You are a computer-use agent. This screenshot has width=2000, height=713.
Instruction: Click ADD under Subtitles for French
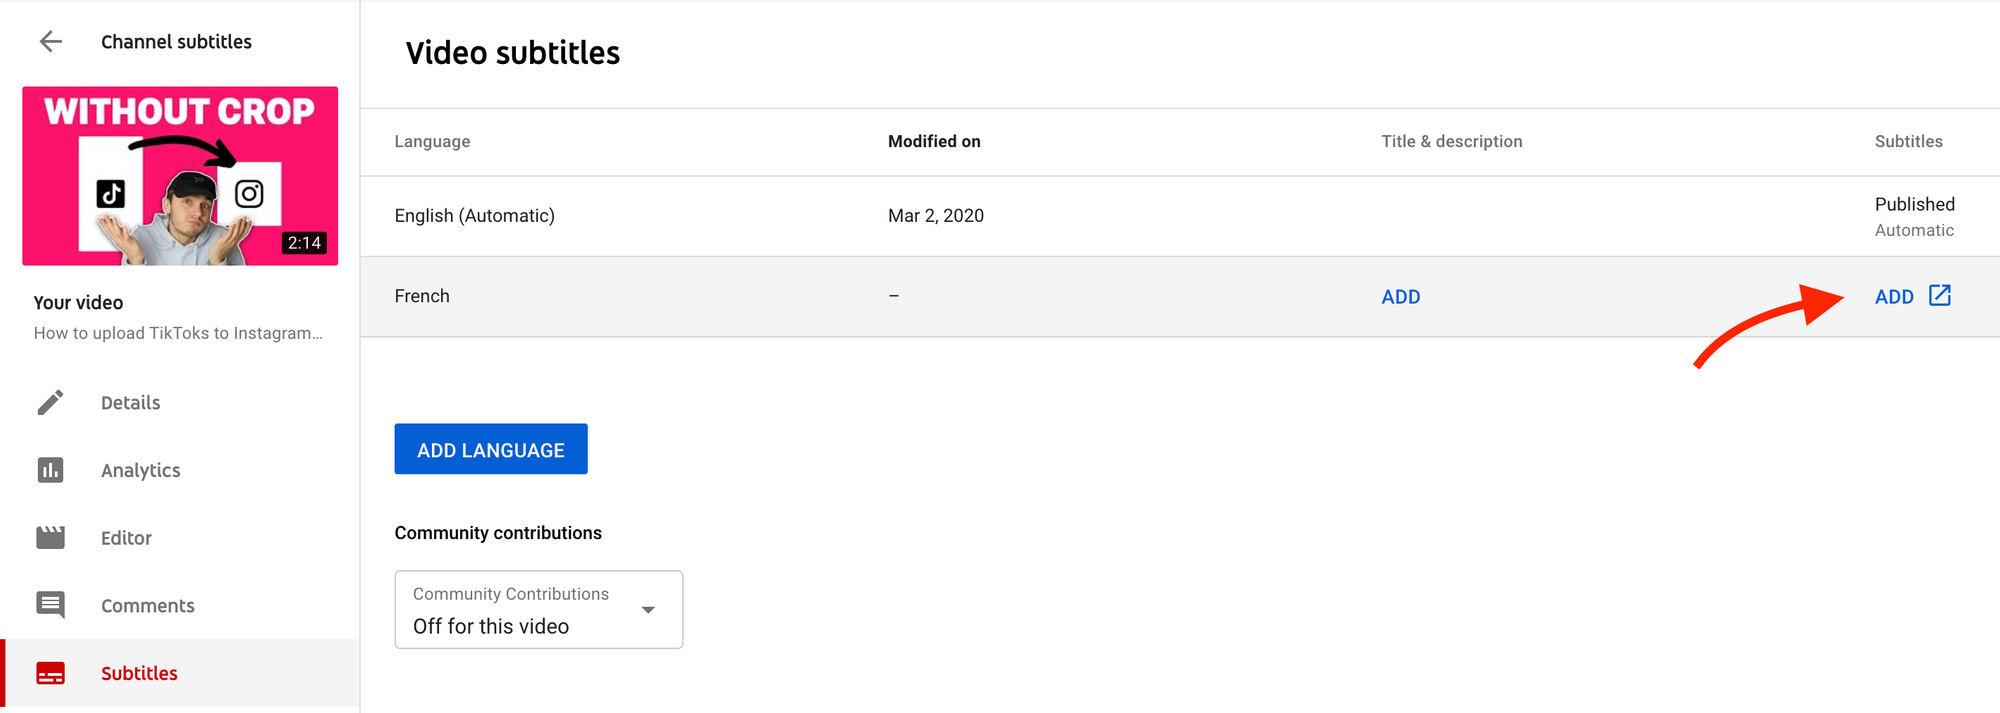click(x=1894, y=297)
